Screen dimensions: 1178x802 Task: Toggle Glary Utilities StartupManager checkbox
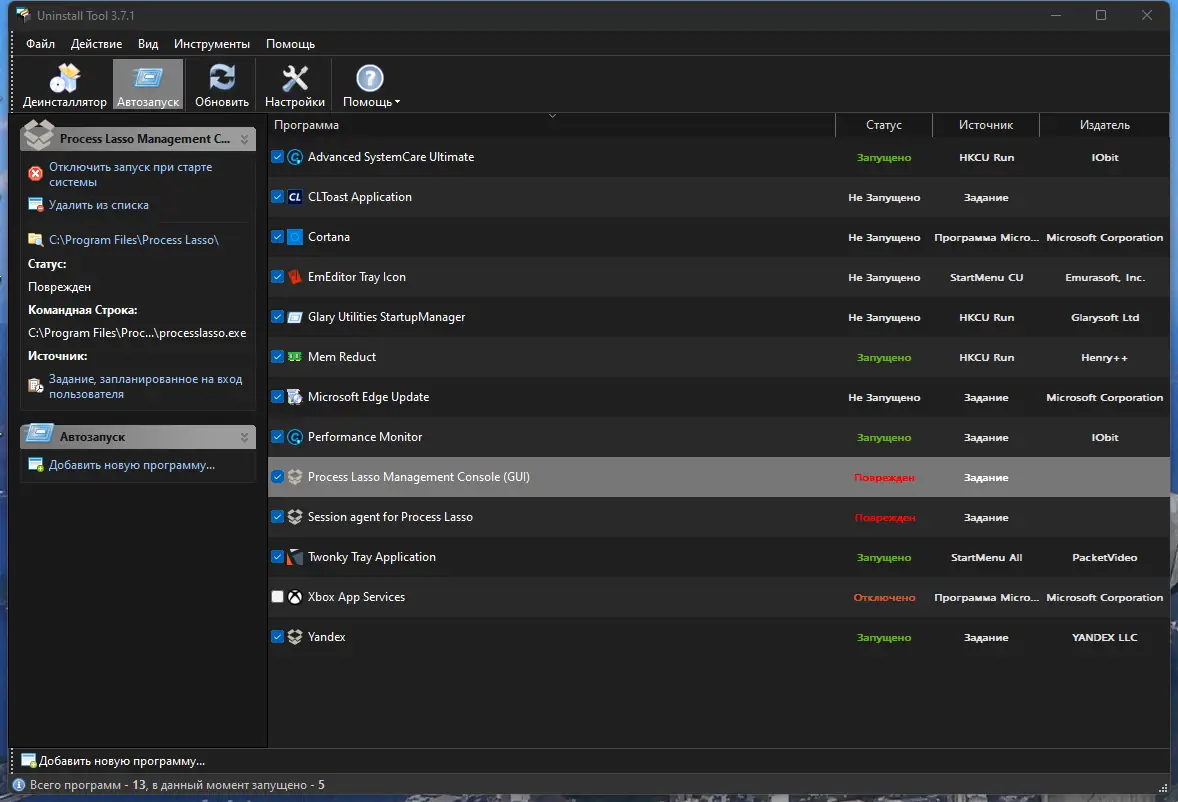[x=277, y=316]
